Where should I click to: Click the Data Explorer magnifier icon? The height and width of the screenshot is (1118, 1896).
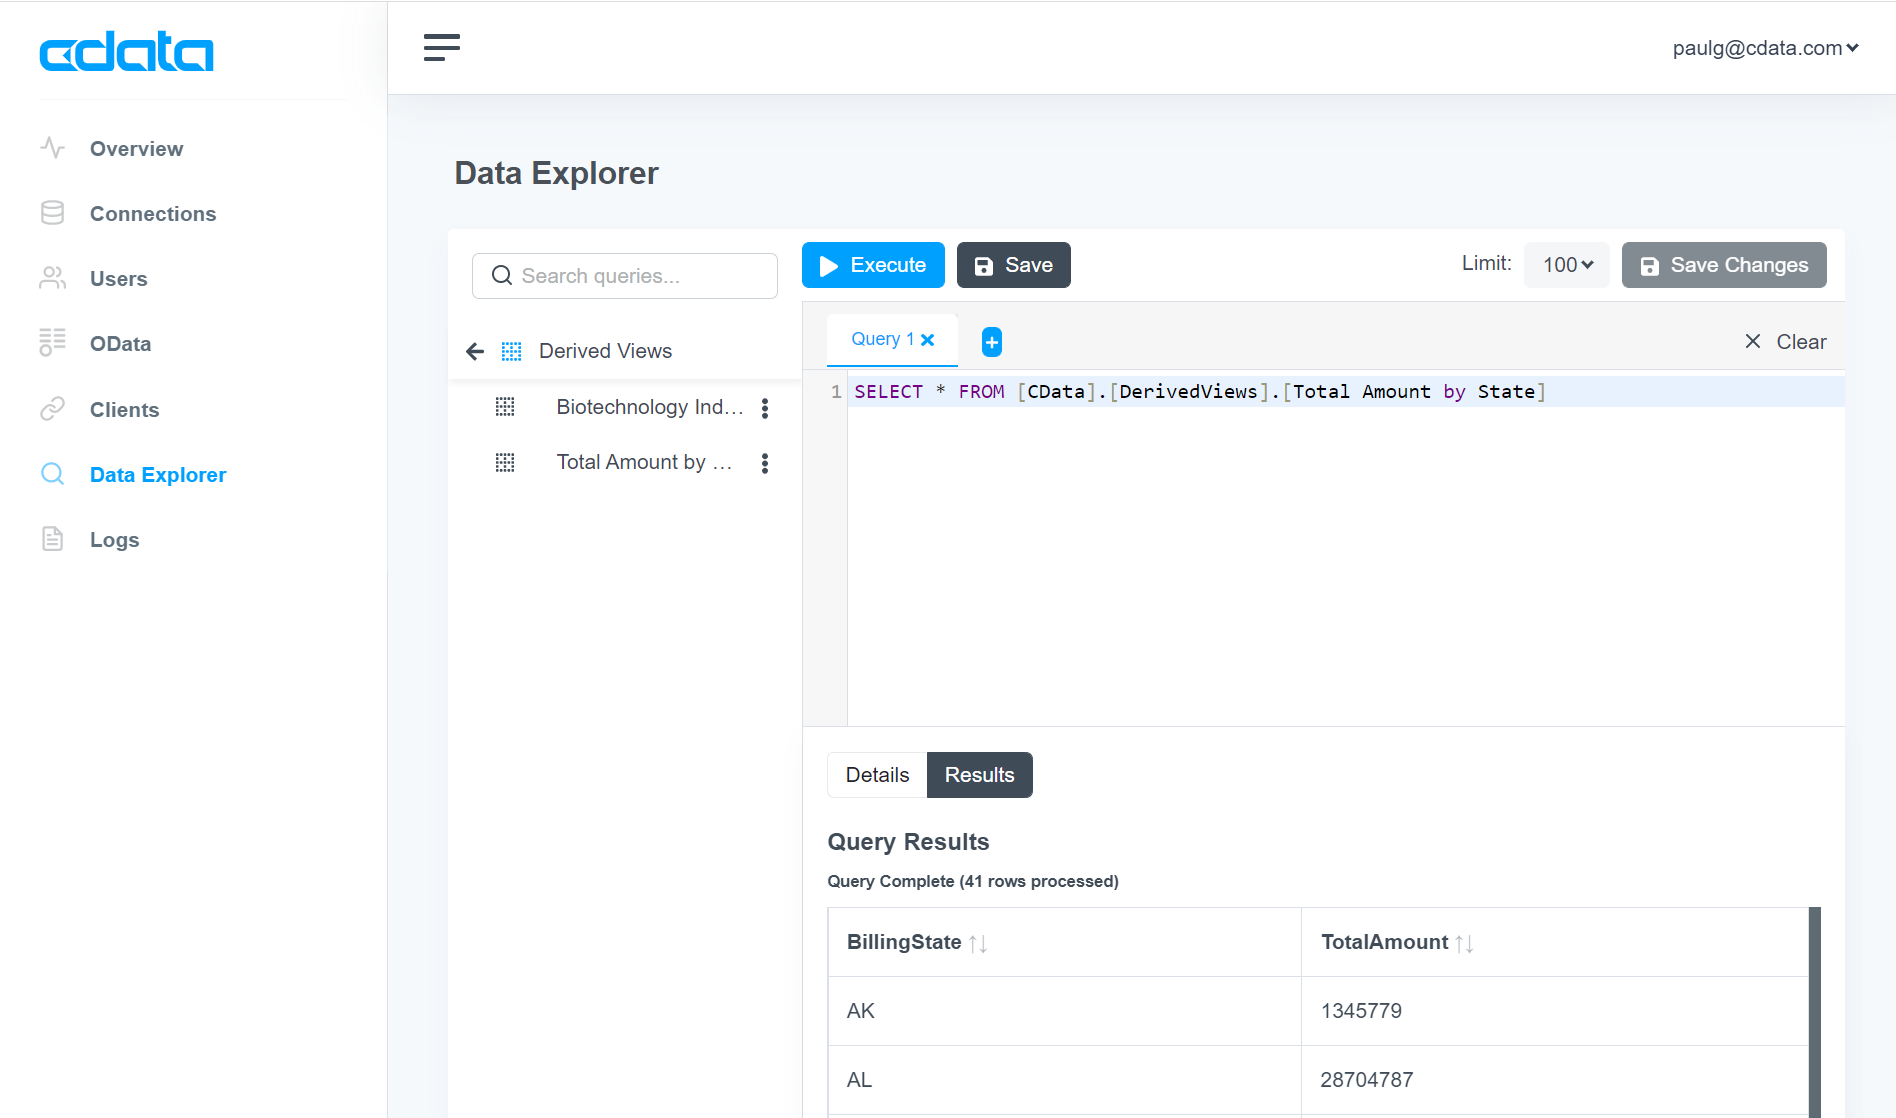pos(52,474)
